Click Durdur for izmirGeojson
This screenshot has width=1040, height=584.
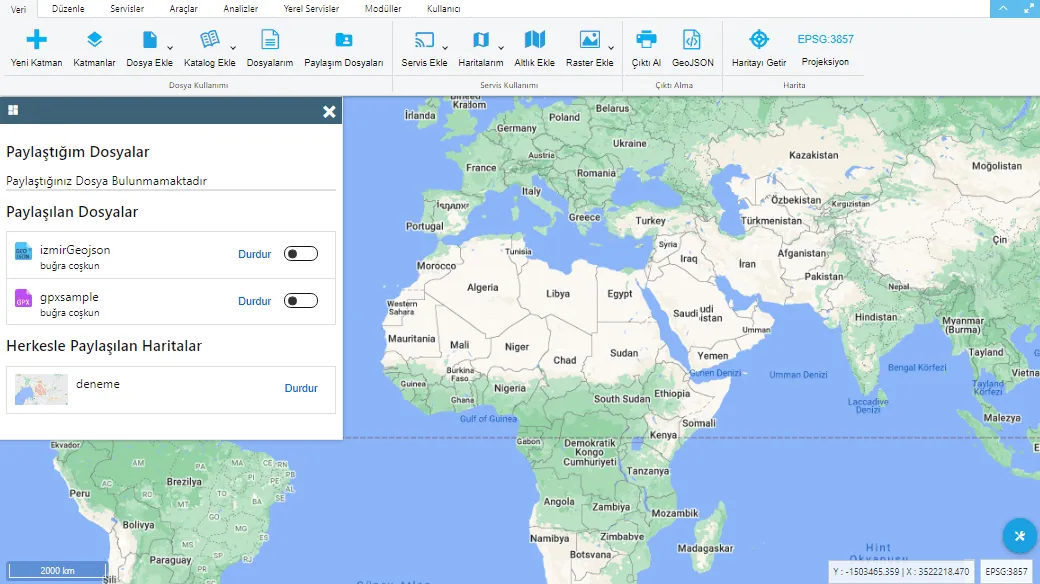click(x=255, y=254)
